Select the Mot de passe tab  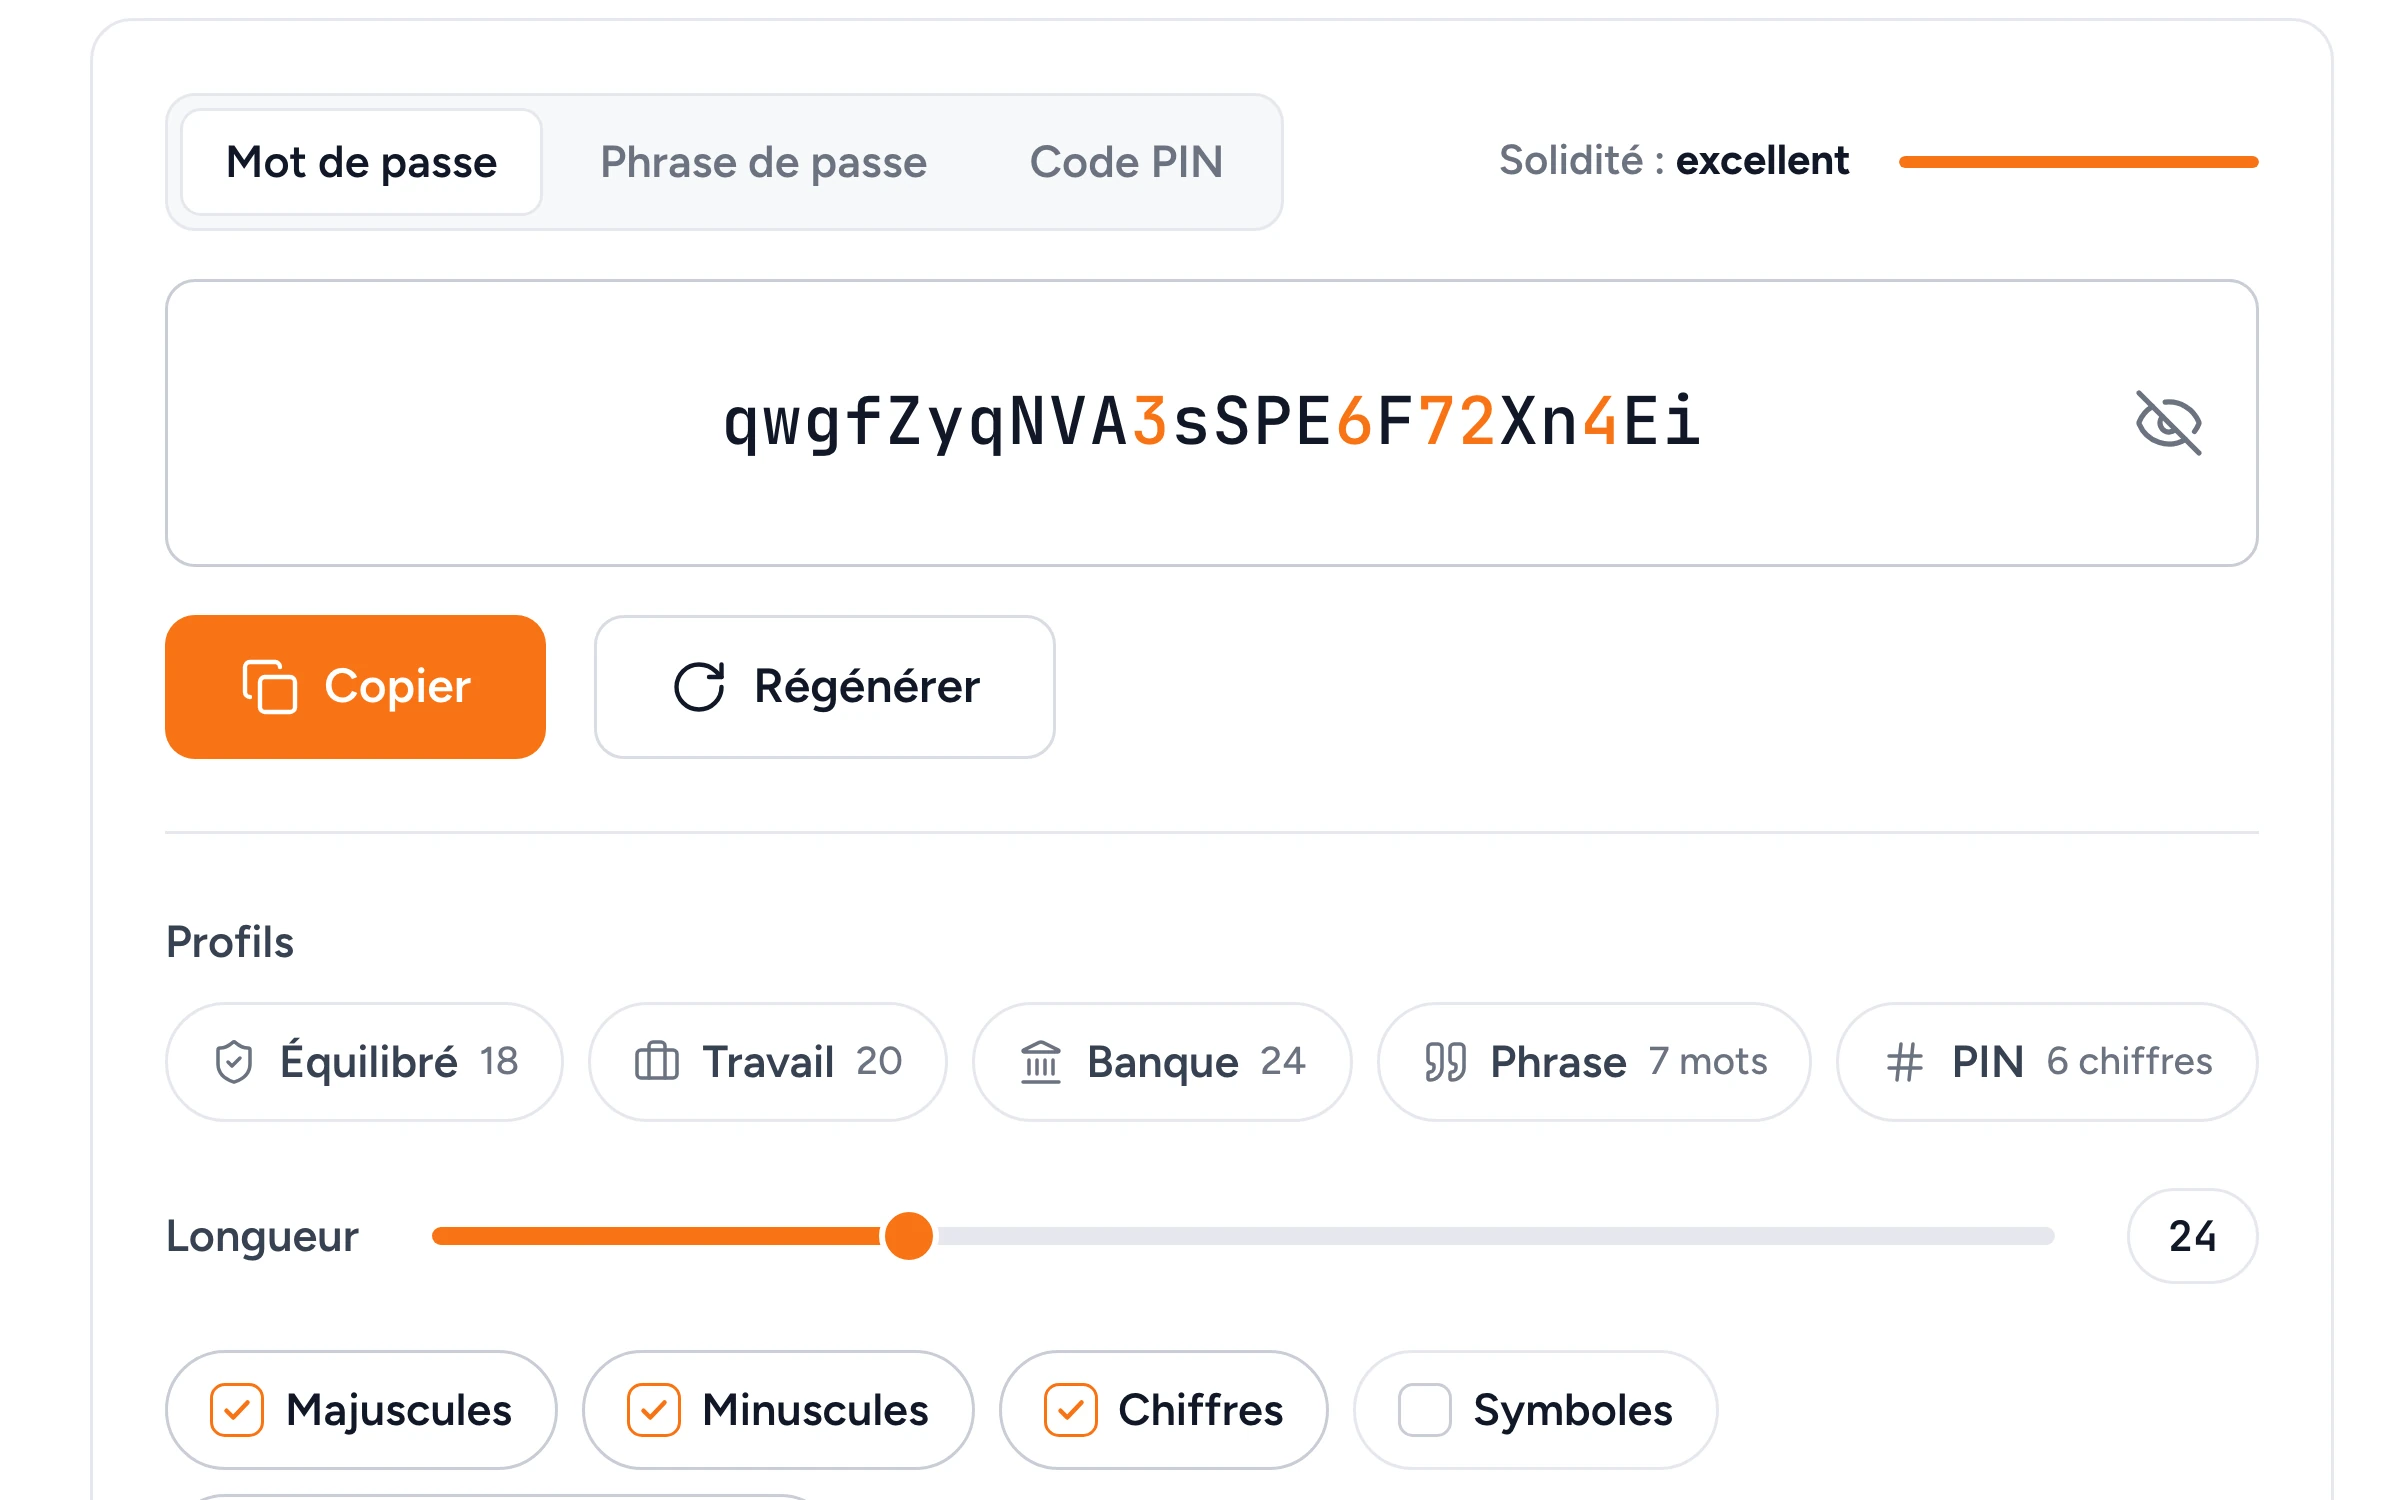(362, 162)
